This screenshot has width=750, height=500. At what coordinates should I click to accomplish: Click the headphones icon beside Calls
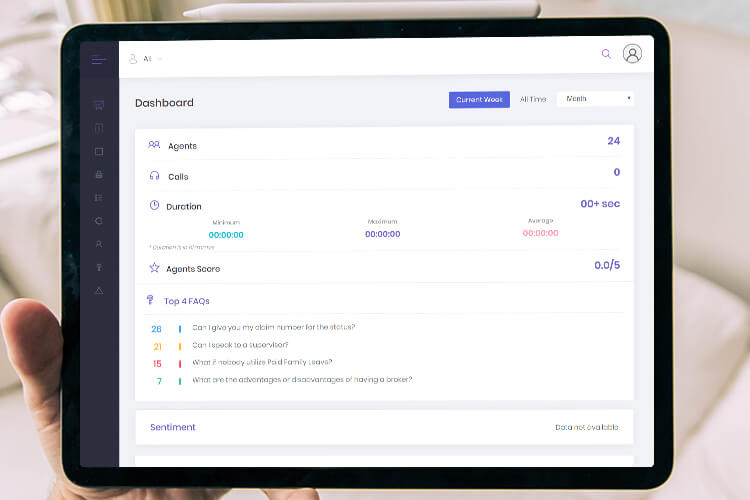(154, 176)
